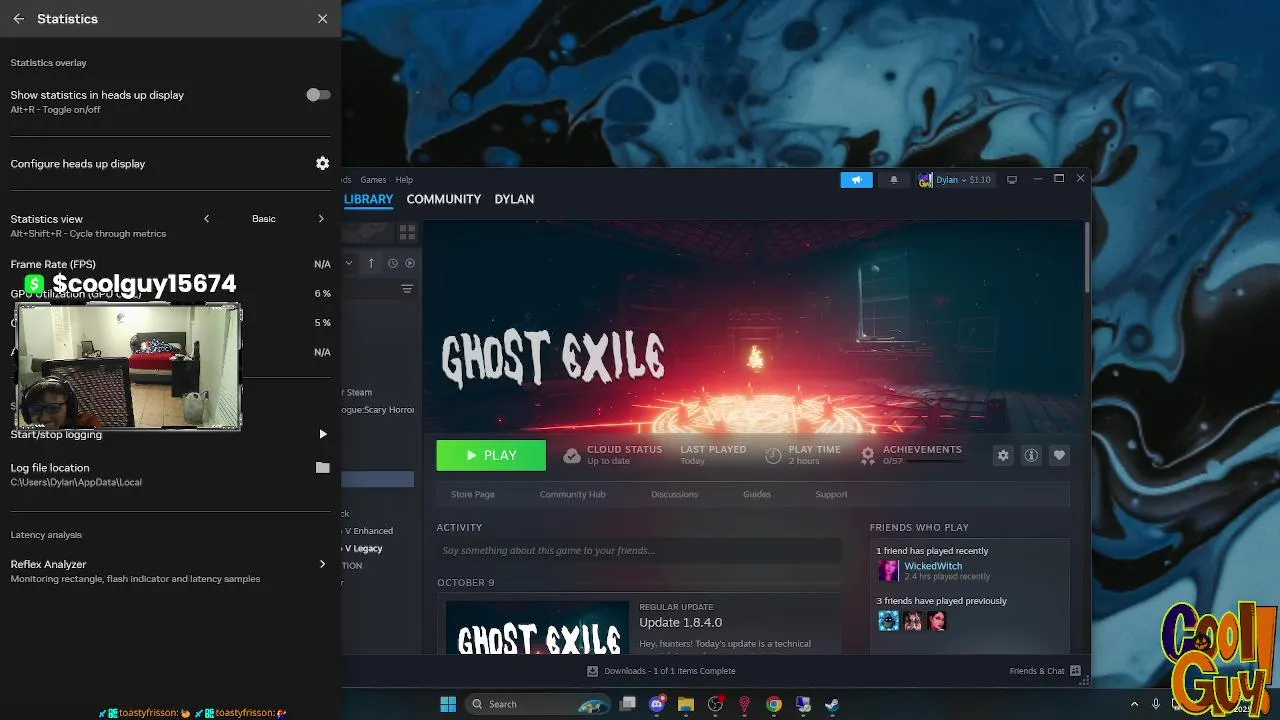
Task: Toggle Show statistics in heads up display
Action: point(318,94)
